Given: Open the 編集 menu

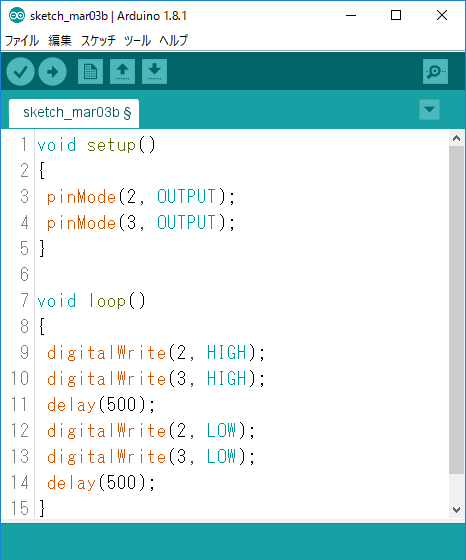Looking at the screenshot, I should click(x=60, y=40).
